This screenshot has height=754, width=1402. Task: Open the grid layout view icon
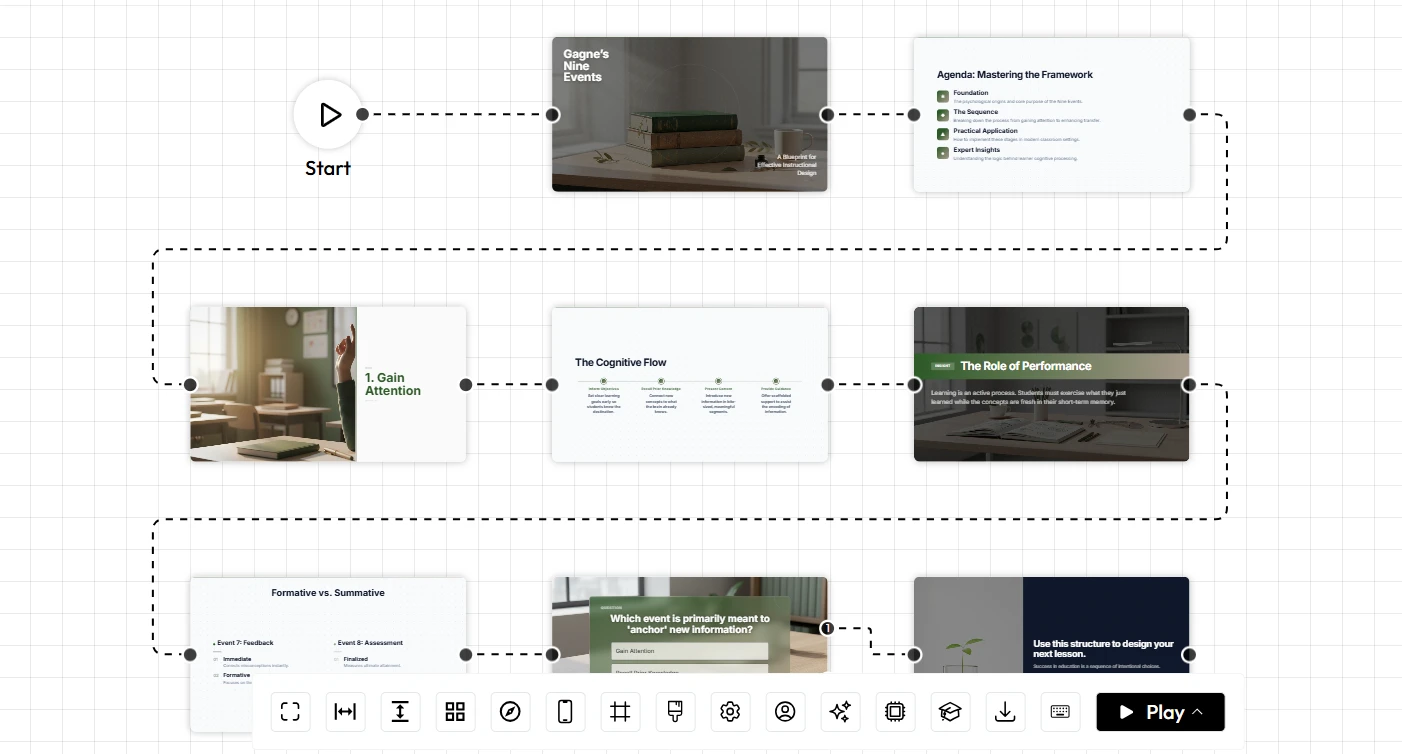(x=455, y=712)
